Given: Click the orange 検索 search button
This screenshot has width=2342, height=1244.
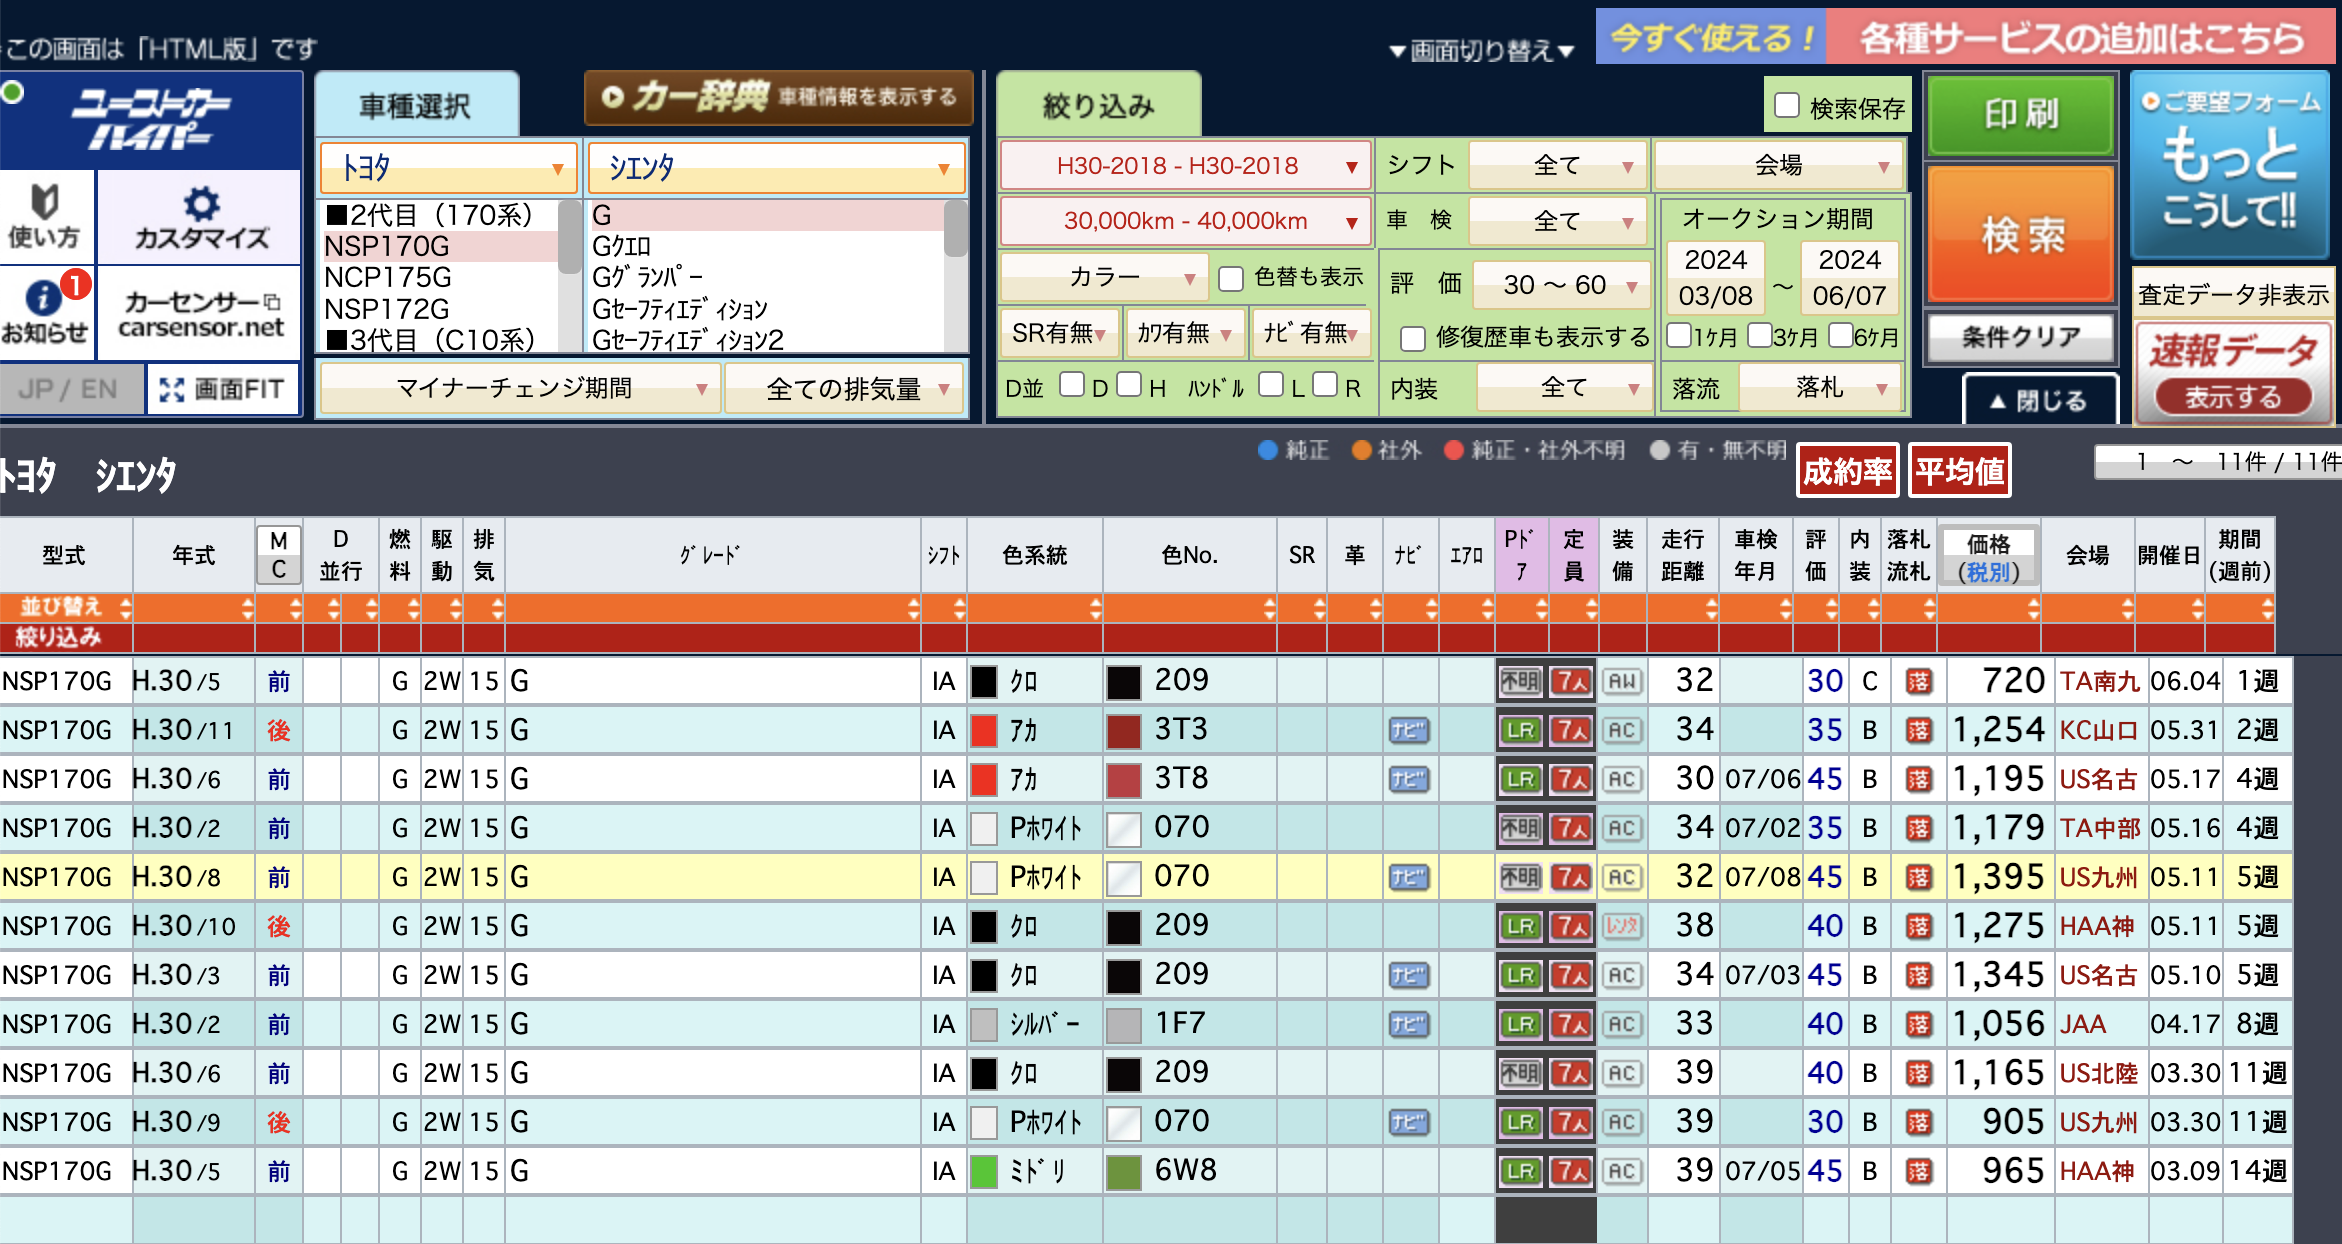Looking at the screenshot, I should (x=2021, y=234).
